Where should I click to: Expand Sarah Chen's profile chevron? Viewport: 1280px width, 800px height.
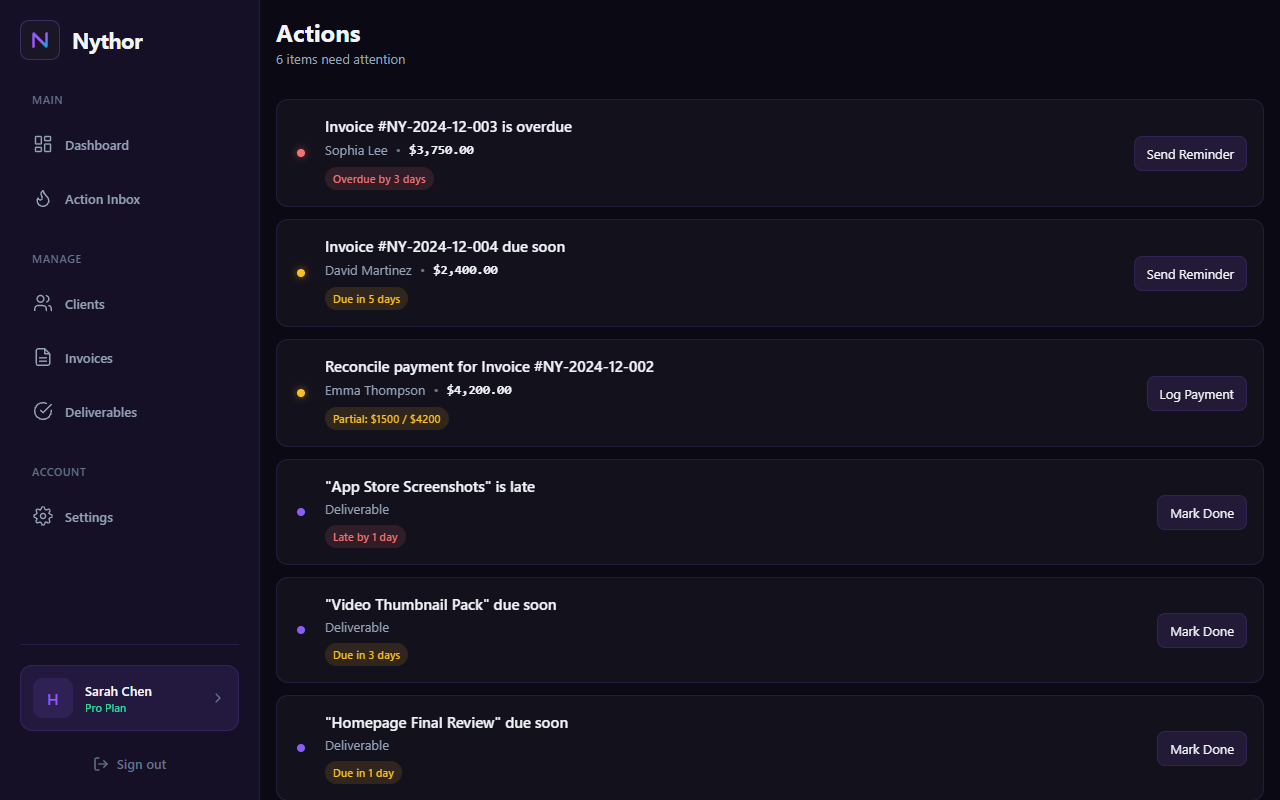218,697
